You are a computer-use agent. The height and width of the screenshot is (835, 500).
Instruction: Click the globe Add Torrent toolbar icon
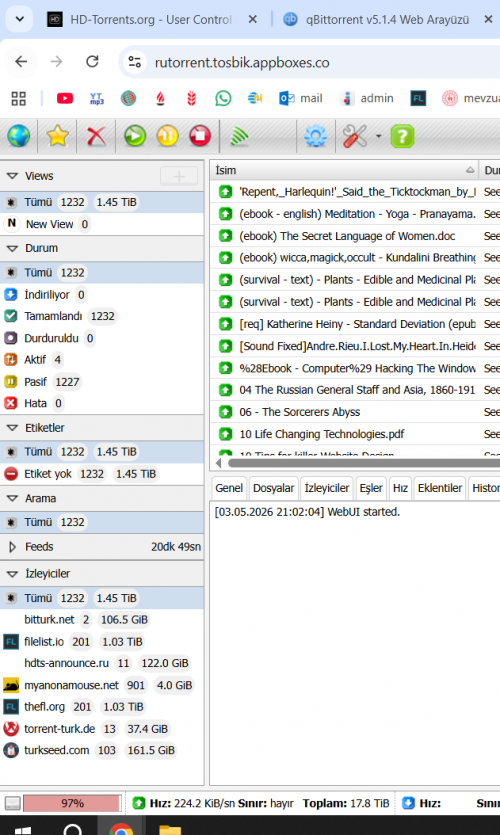[19, 137]
